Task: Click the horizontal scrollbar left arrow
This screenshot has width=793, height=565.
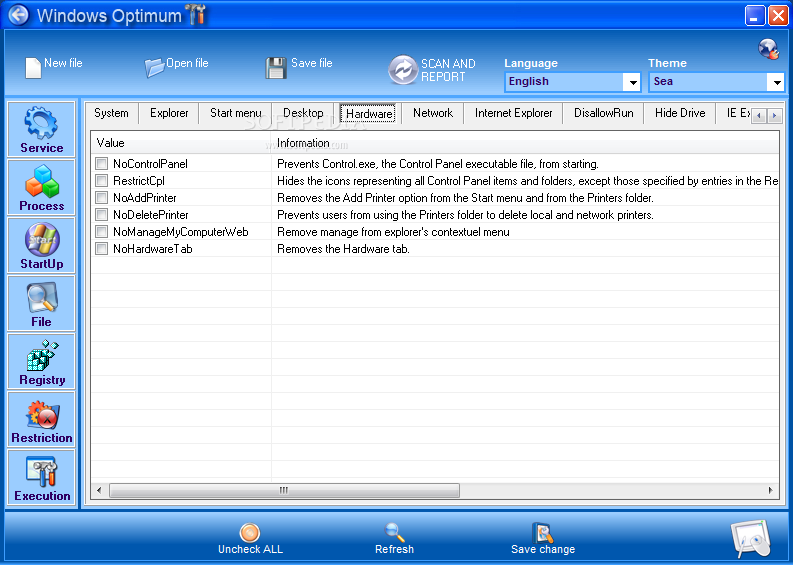Action: tap(99, 490)
